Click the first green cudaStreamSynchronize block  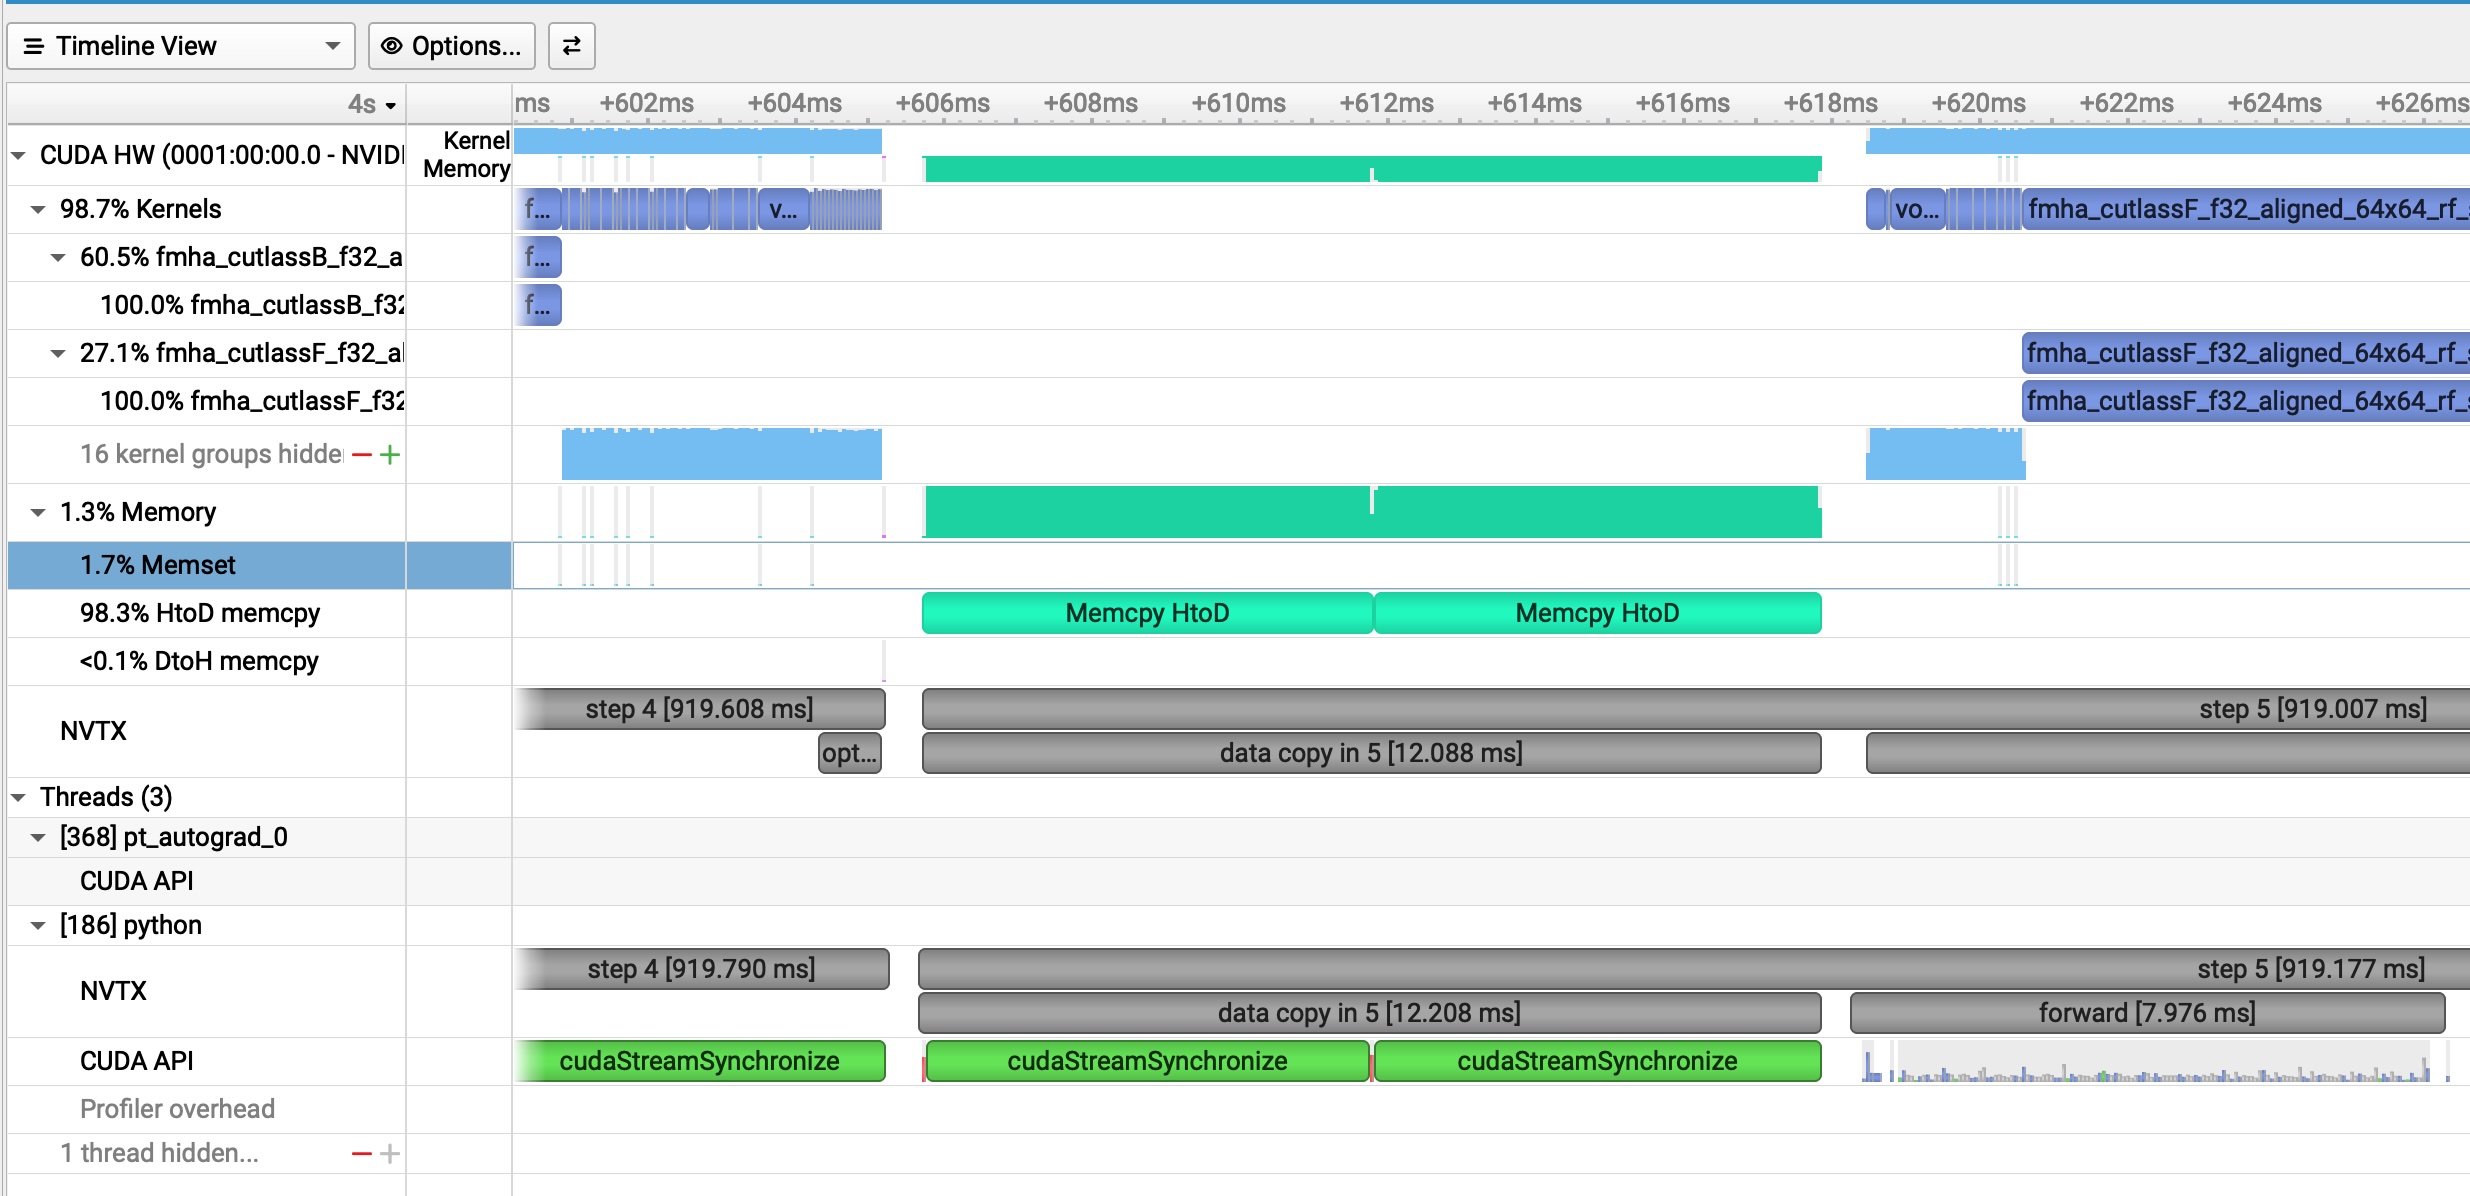(x=699, y=1061)
